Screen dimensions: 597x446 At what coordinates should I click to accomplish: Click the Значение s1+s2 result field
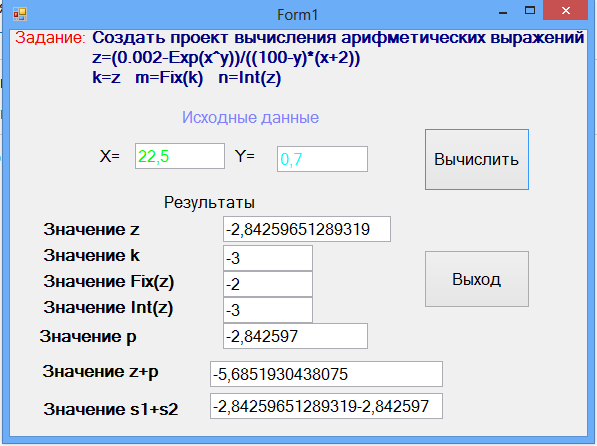coord(326,406)
